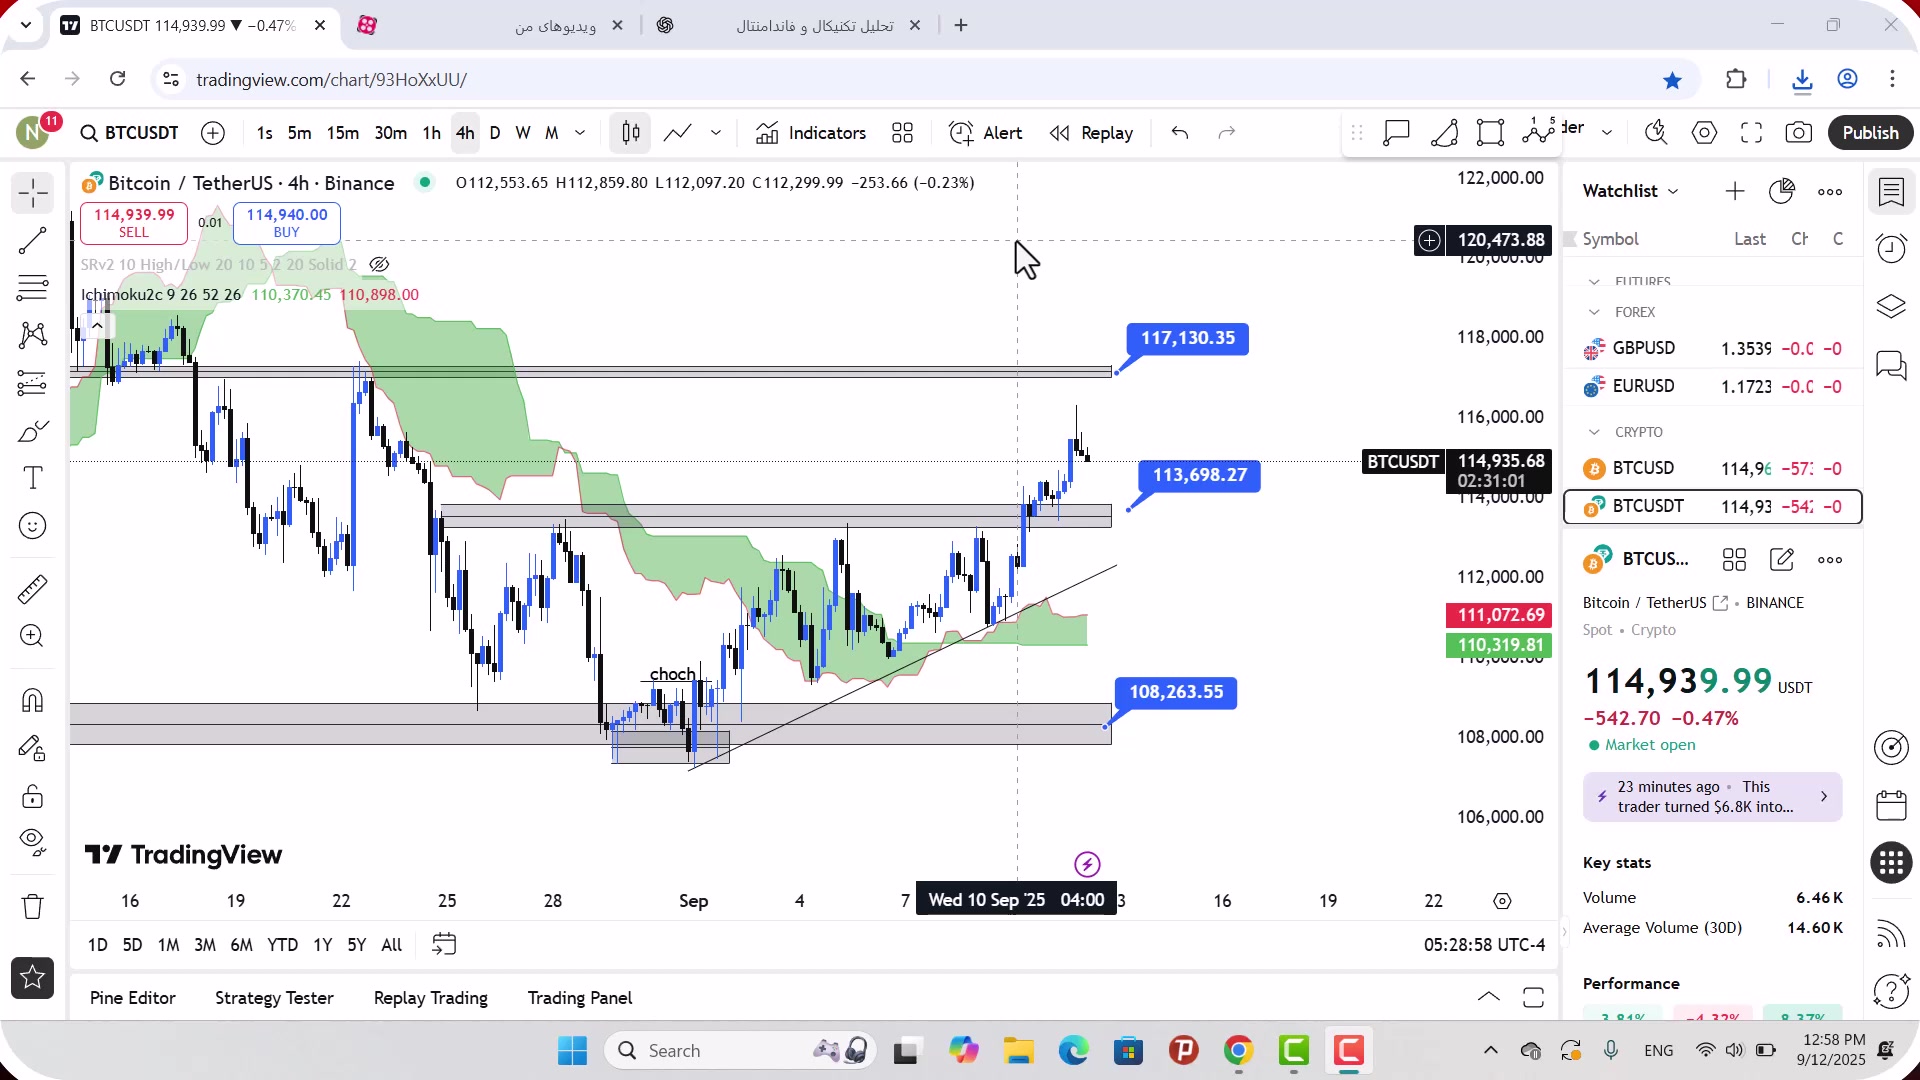Toggle watchlist panel list icon
The height and width of the screenshot is (1080, 1920).
tap(1891, 191)
